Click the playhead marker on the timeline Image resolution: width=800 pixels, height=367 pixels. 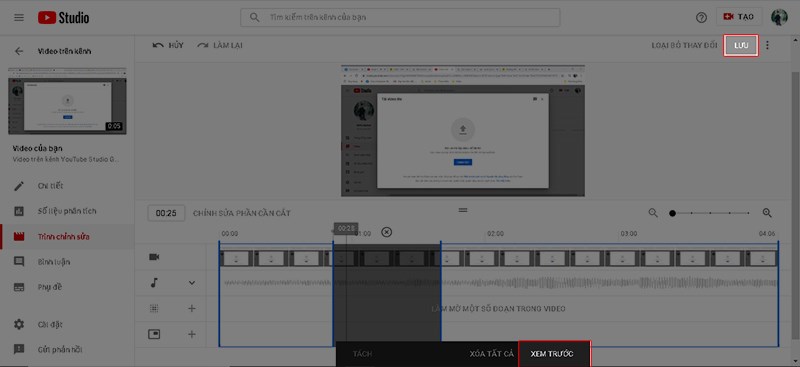[346, 228]
